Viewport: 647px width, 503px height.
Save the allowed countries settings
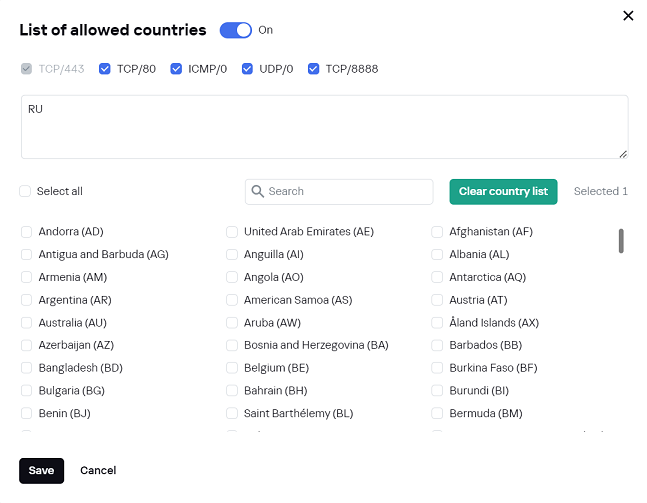click(41, 470)
